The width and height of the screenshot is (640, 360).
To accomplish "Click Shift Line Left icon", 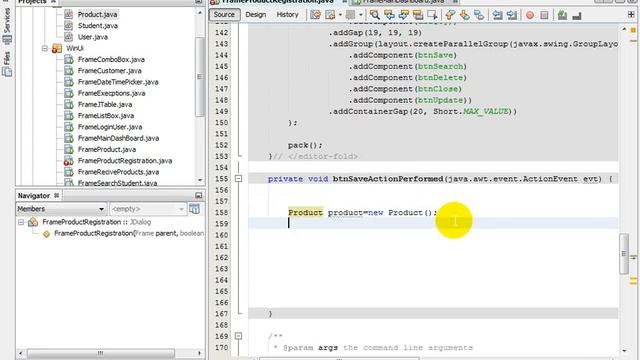I will click(497, 15).
